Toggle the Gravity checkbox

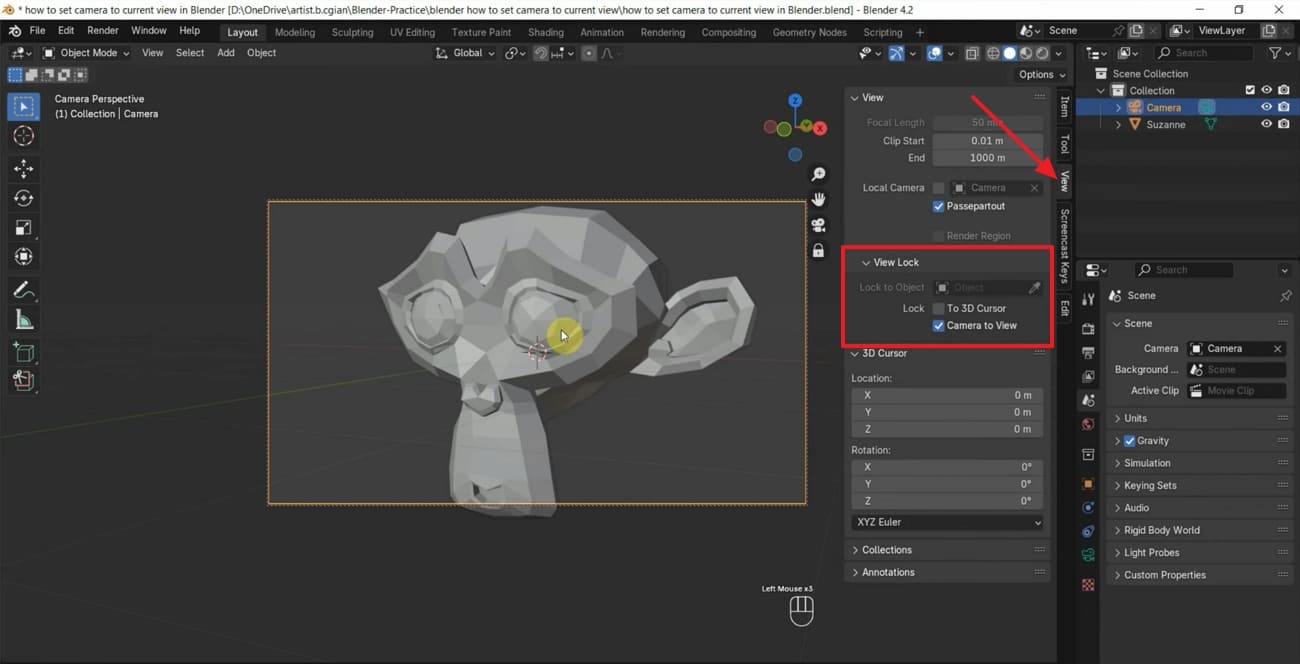[1130, 441]
